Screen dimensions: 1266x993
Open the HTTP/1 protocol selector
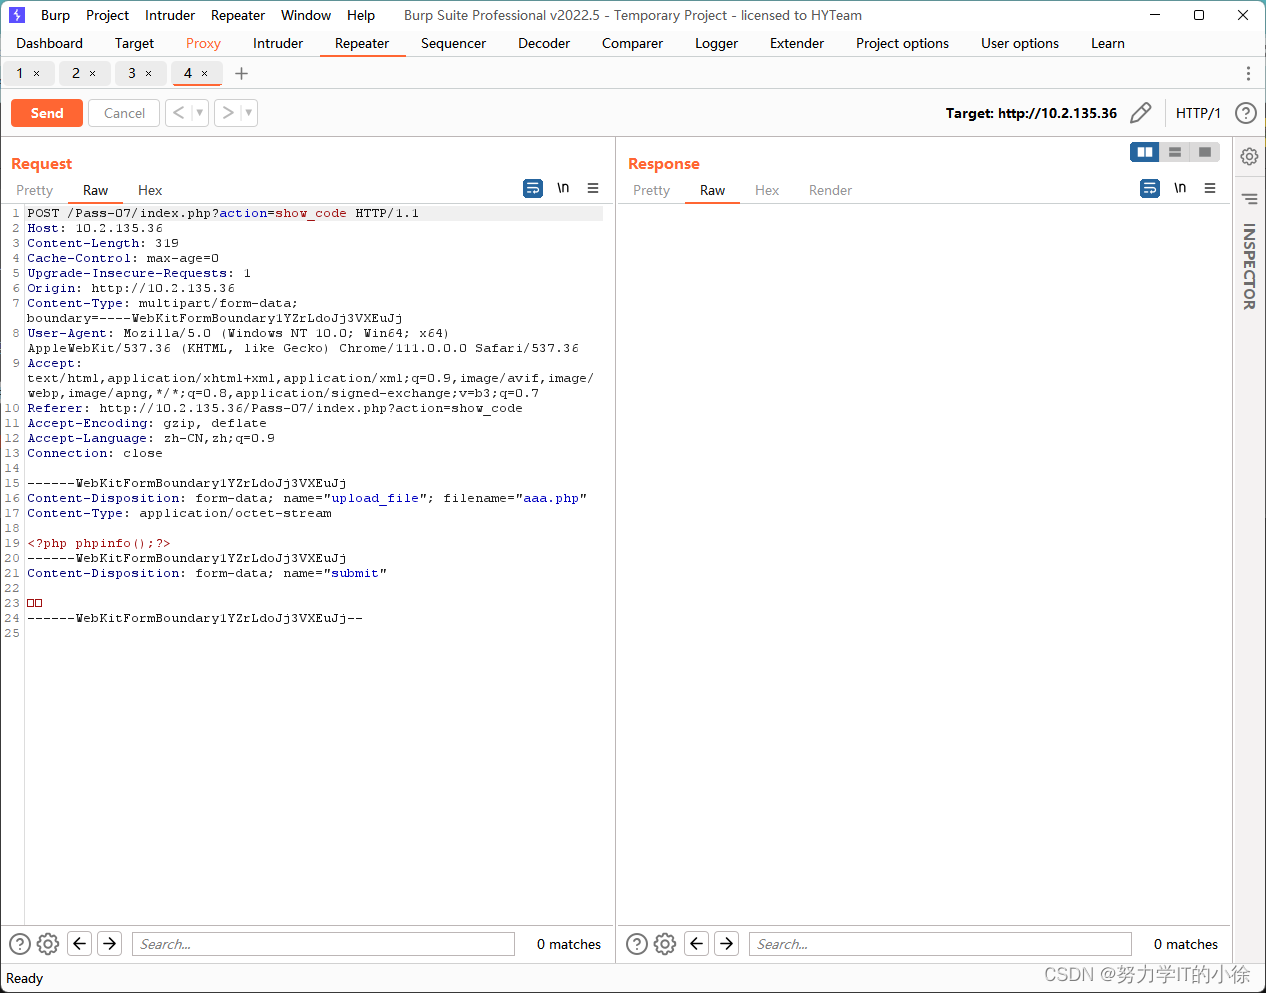click(x=1198, y=113)
